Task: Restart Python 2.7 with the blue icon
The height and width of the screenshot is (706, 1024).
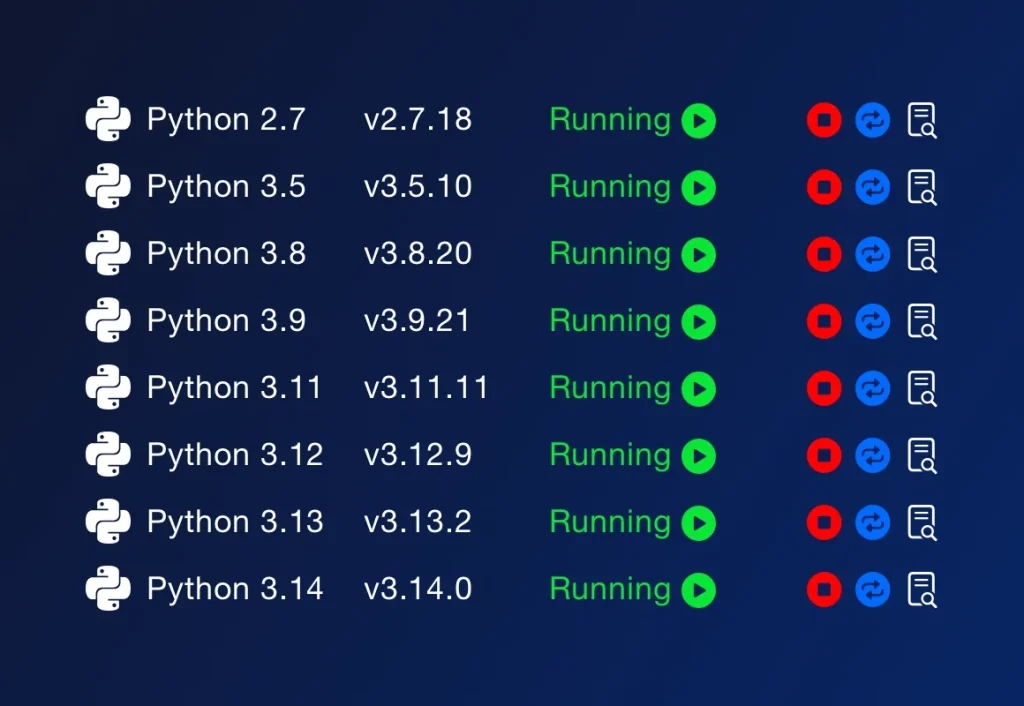Action: click(872, 120)
